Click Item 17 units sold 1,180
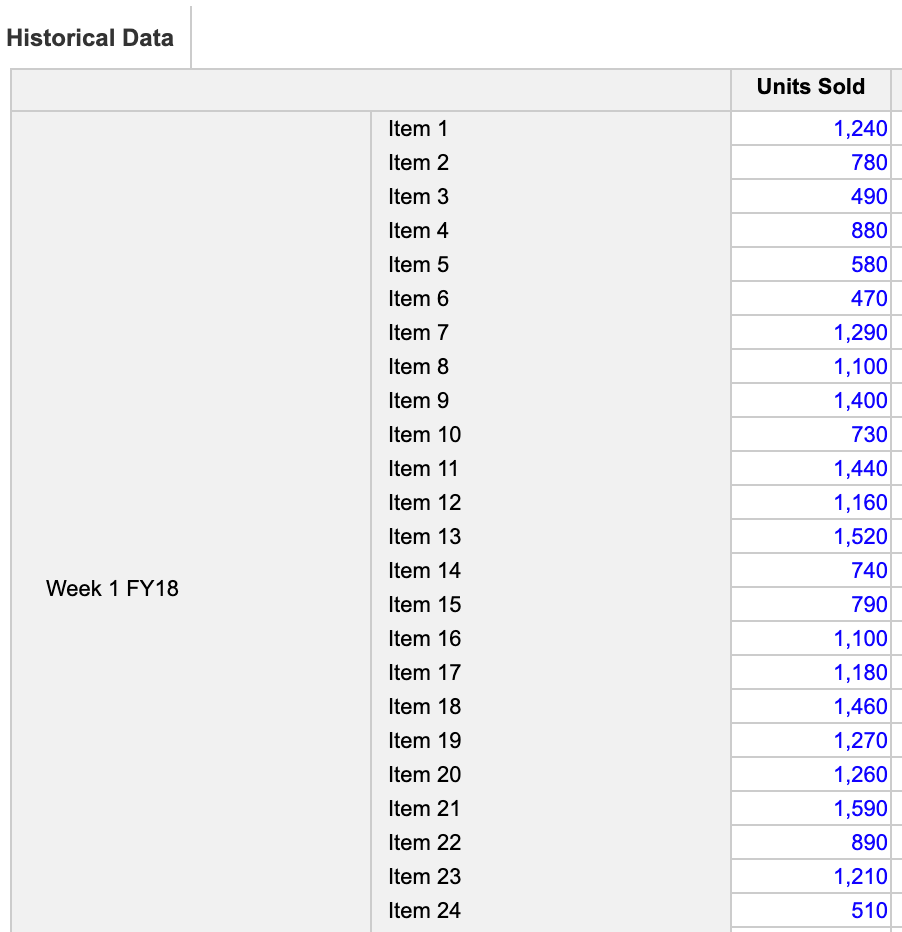Viewport: 902px width, 932px height. point(811,672)
